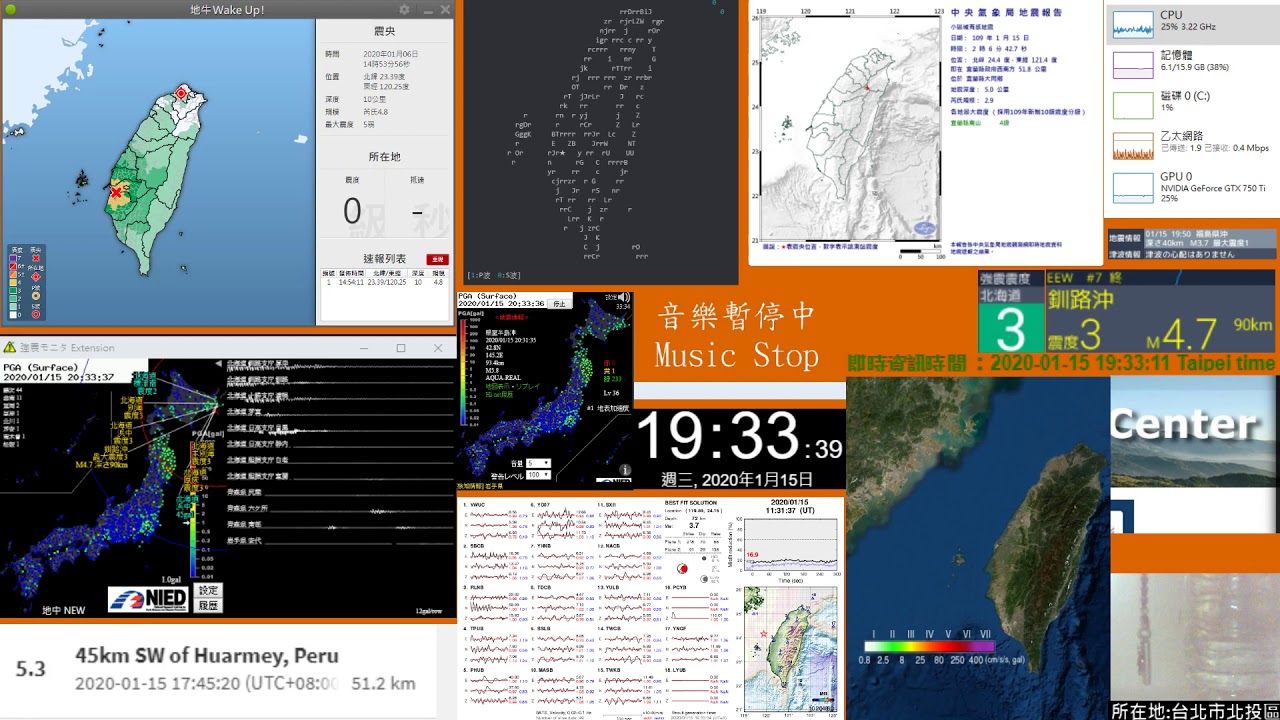Click the warning triangle icon of 強震モニタ Extension
The height and width of the screenshot is (720, 1280).
(x=9, y=348)
